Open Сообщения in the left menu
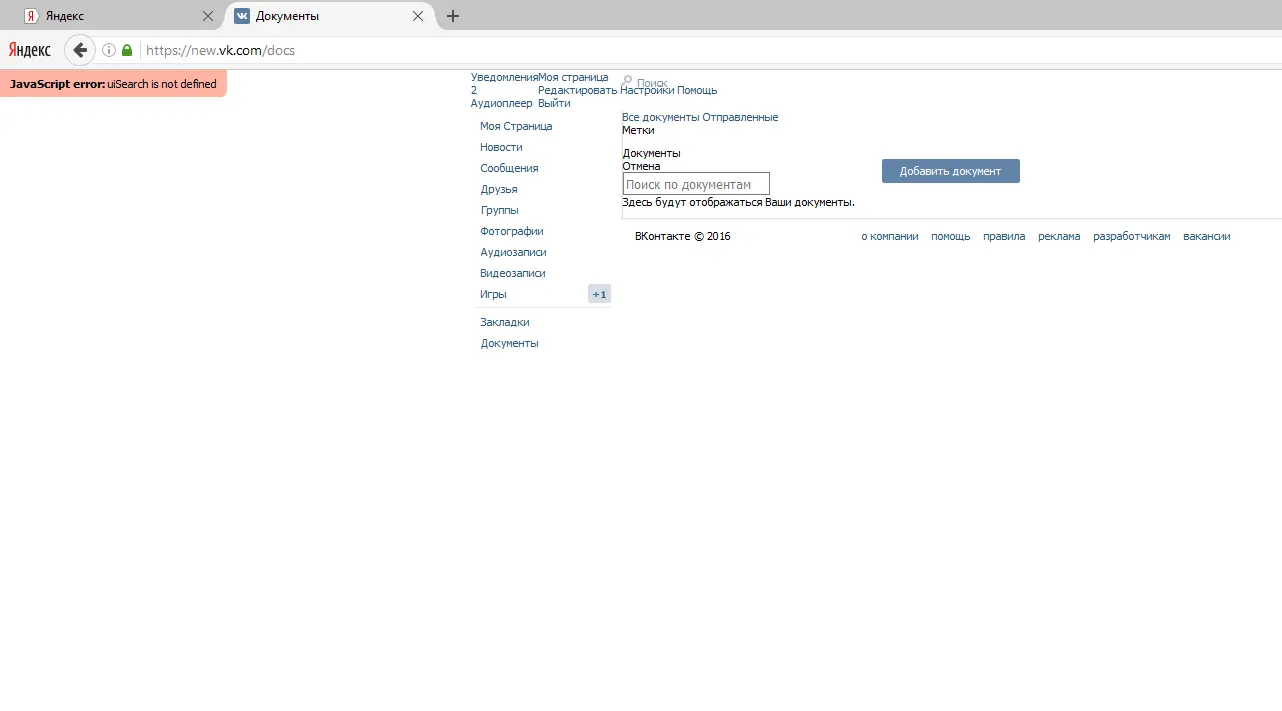The width and height of the screenshot is (1282, 711). point(509,168)
